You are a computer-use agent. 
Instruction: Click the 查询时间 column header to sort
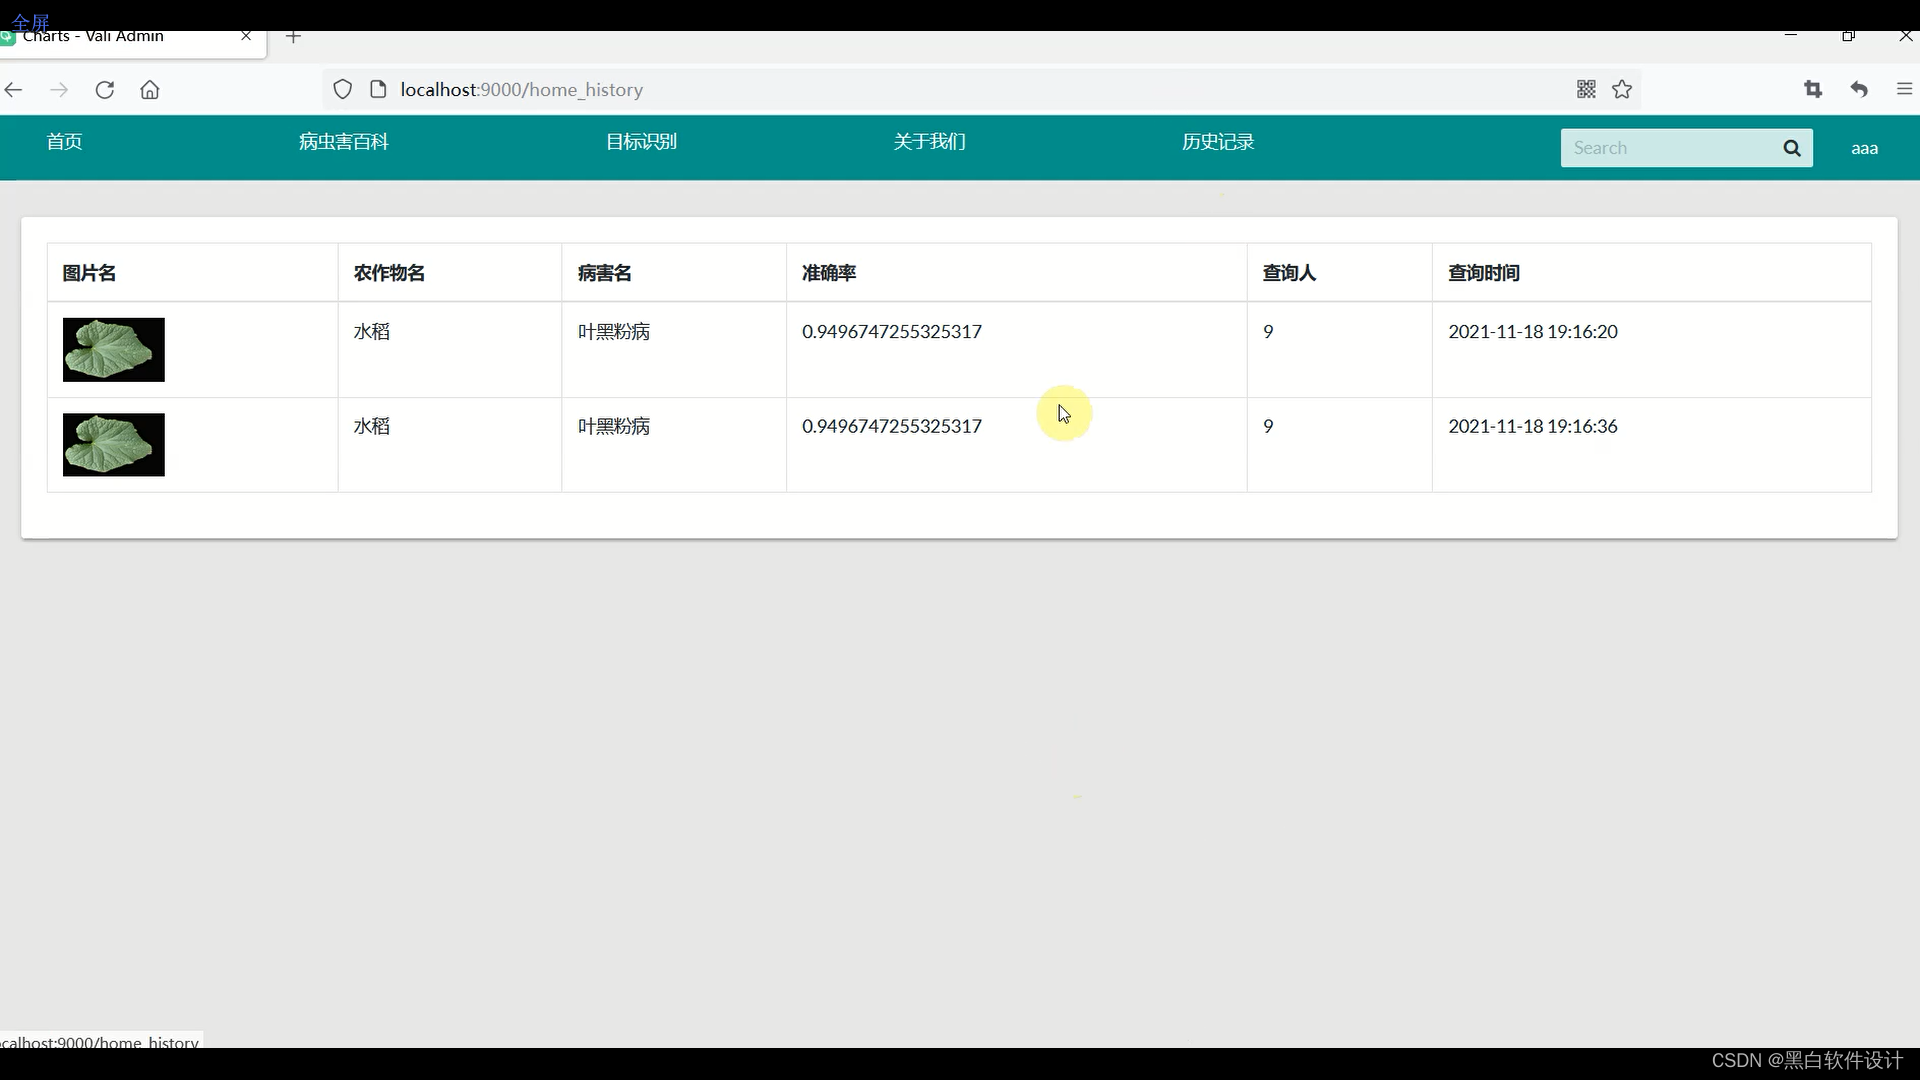coord(1485,273)
